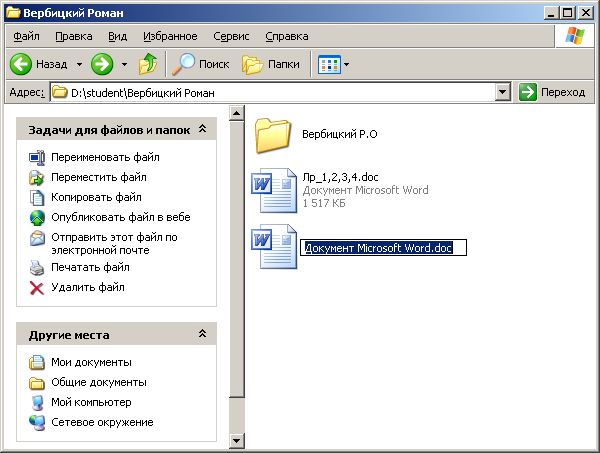This screenshot has height=453, width=600.
Task: Click the Назад button label
Action: [52, 64]
